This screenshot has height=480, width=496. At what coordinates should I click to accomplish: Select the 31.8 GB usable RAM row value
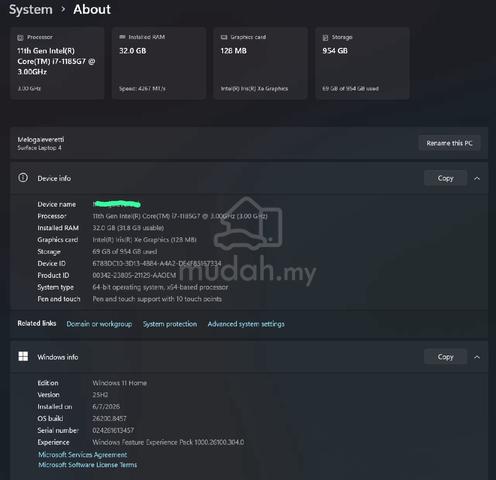(x=128, y=228)
